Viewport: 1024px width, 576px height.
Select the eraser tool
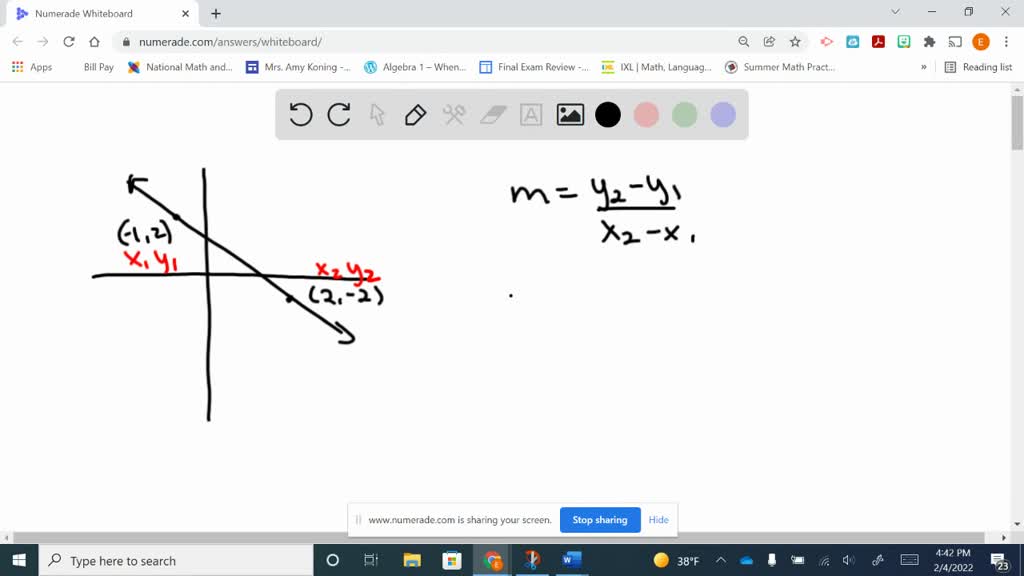pyautogui.click(x=490, y=115)
